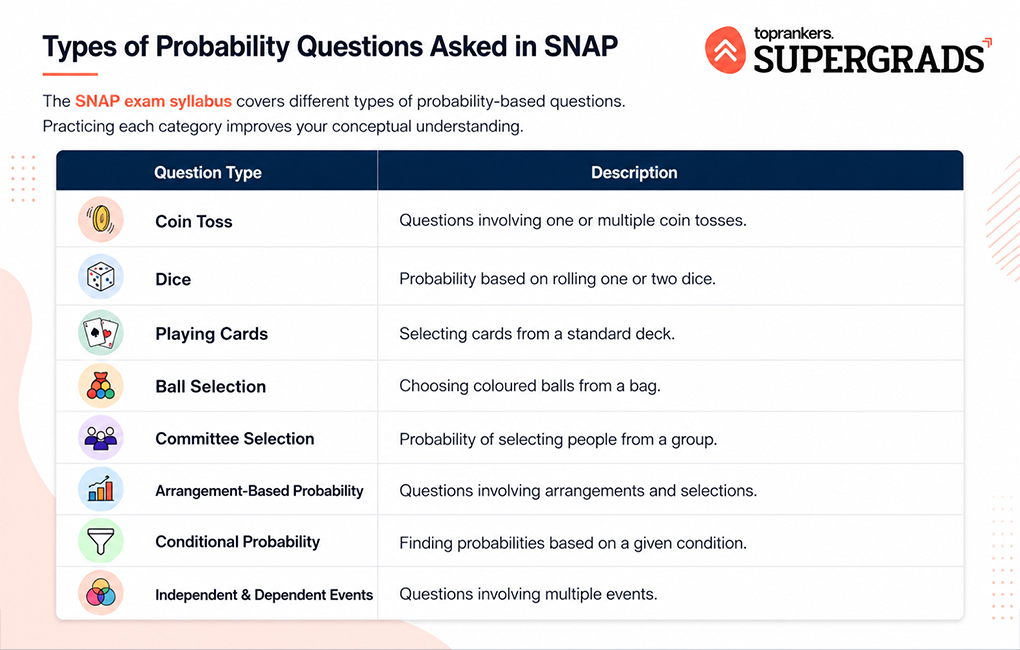Select the Playing Cards row label
The image size is (1020, 650).
click(x=211, y=334)
